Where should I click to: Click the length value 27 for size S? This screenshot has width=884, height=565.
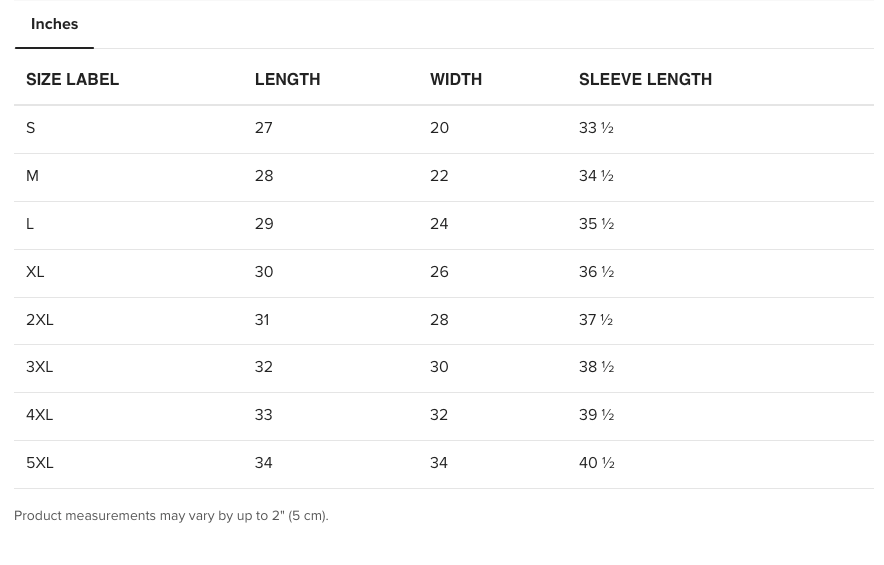coord(264,128)
